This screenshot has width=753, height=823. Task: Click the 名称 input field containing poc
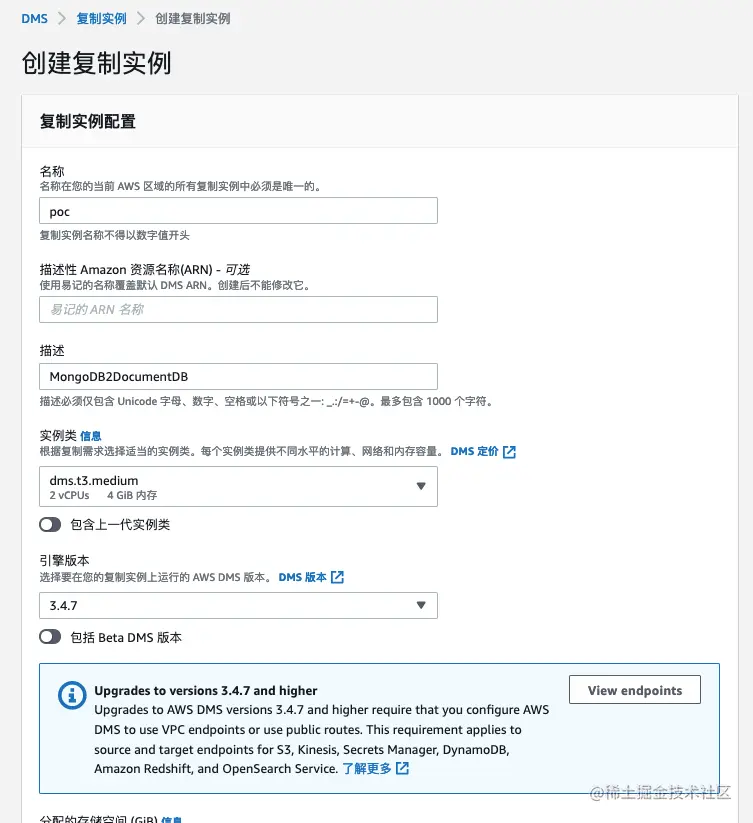[238, 211]
